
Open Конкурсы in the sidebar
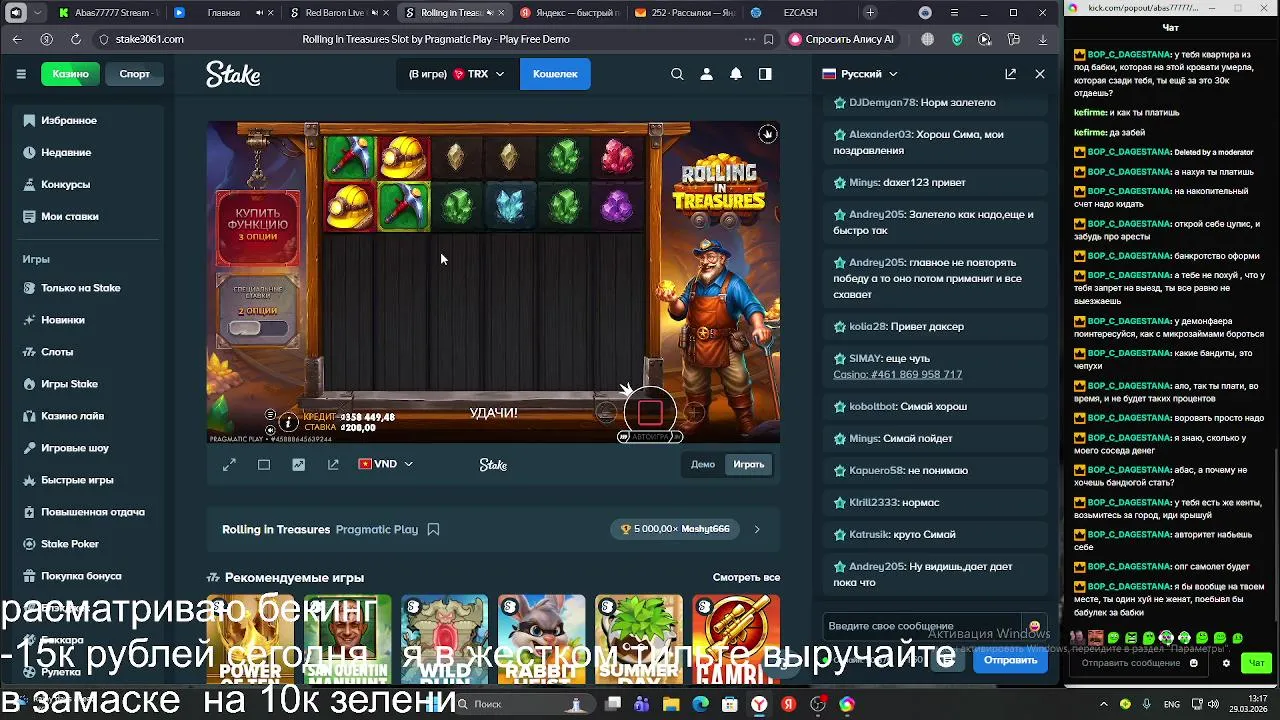pyautogui.click(x=89, y=184)
